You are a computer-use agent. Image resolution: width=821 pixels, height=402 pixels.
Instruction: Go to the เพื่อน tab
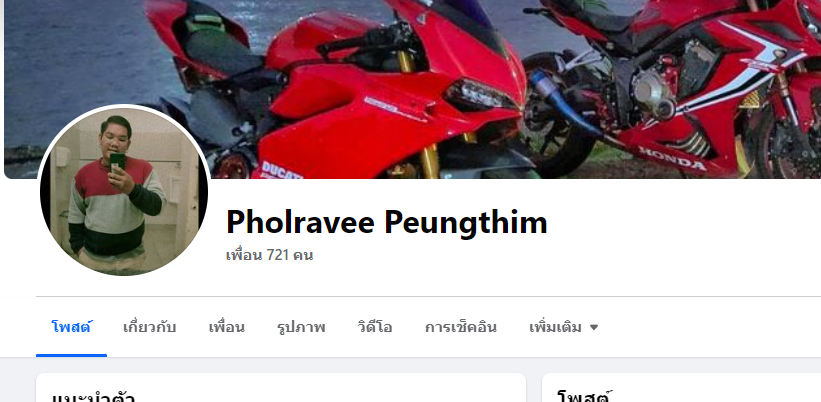[x=226, y=327]
